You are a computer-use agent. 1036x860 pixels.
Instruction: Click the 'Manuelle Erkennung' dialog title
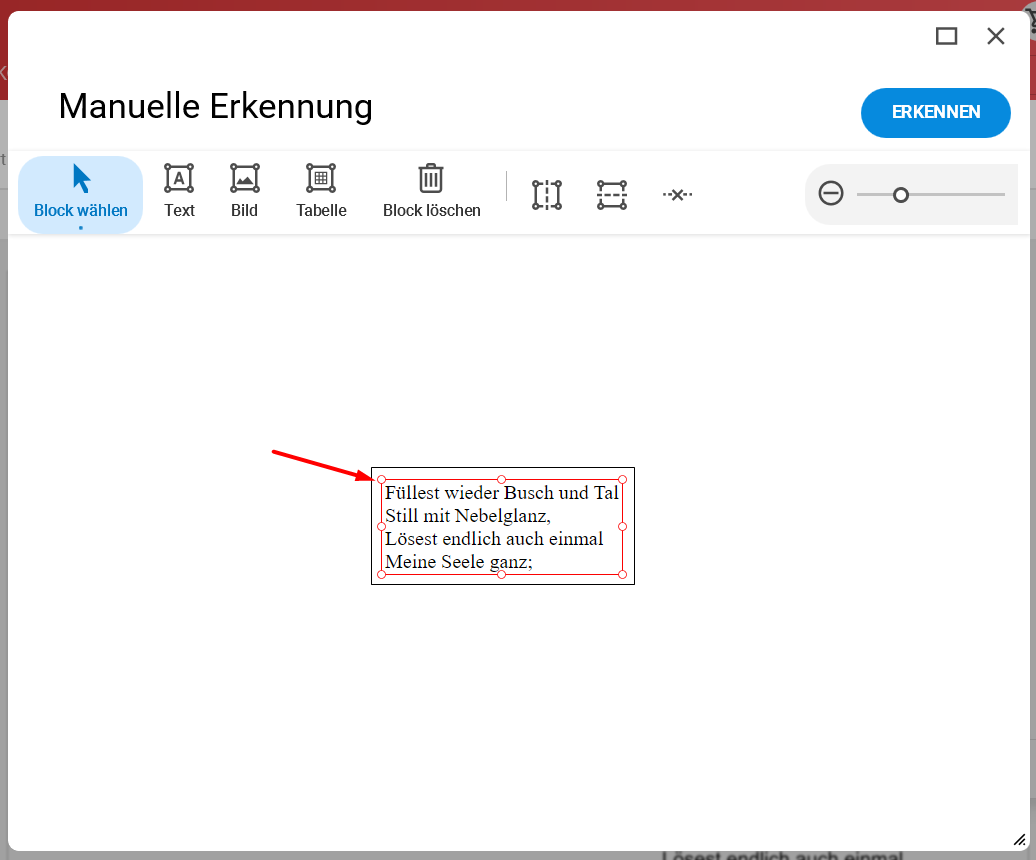[215, 106]
